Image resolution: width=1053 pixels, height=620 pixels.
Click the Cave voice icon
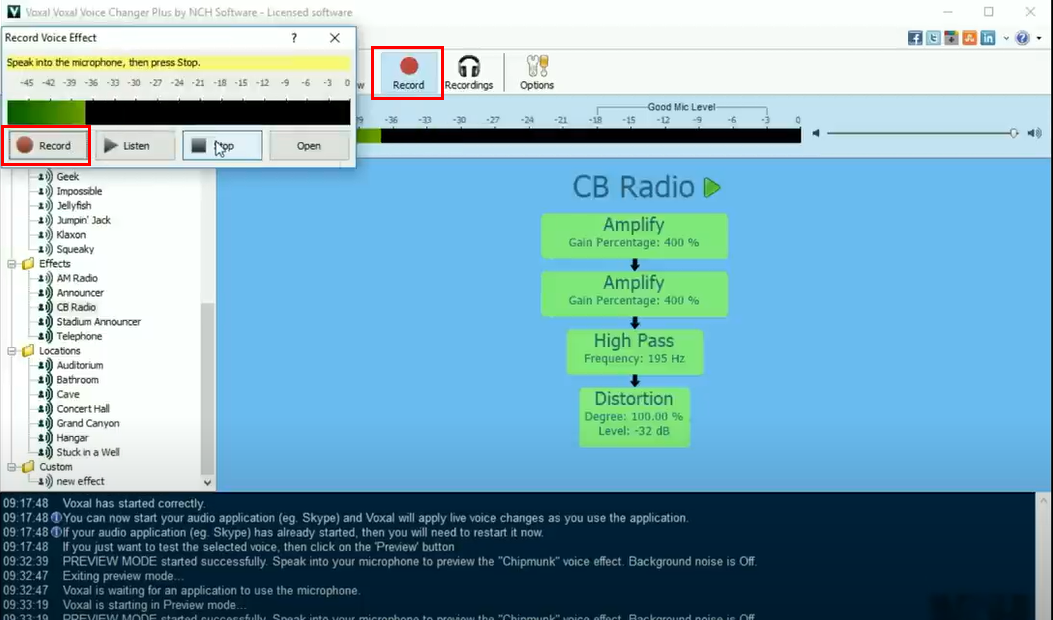45,394
